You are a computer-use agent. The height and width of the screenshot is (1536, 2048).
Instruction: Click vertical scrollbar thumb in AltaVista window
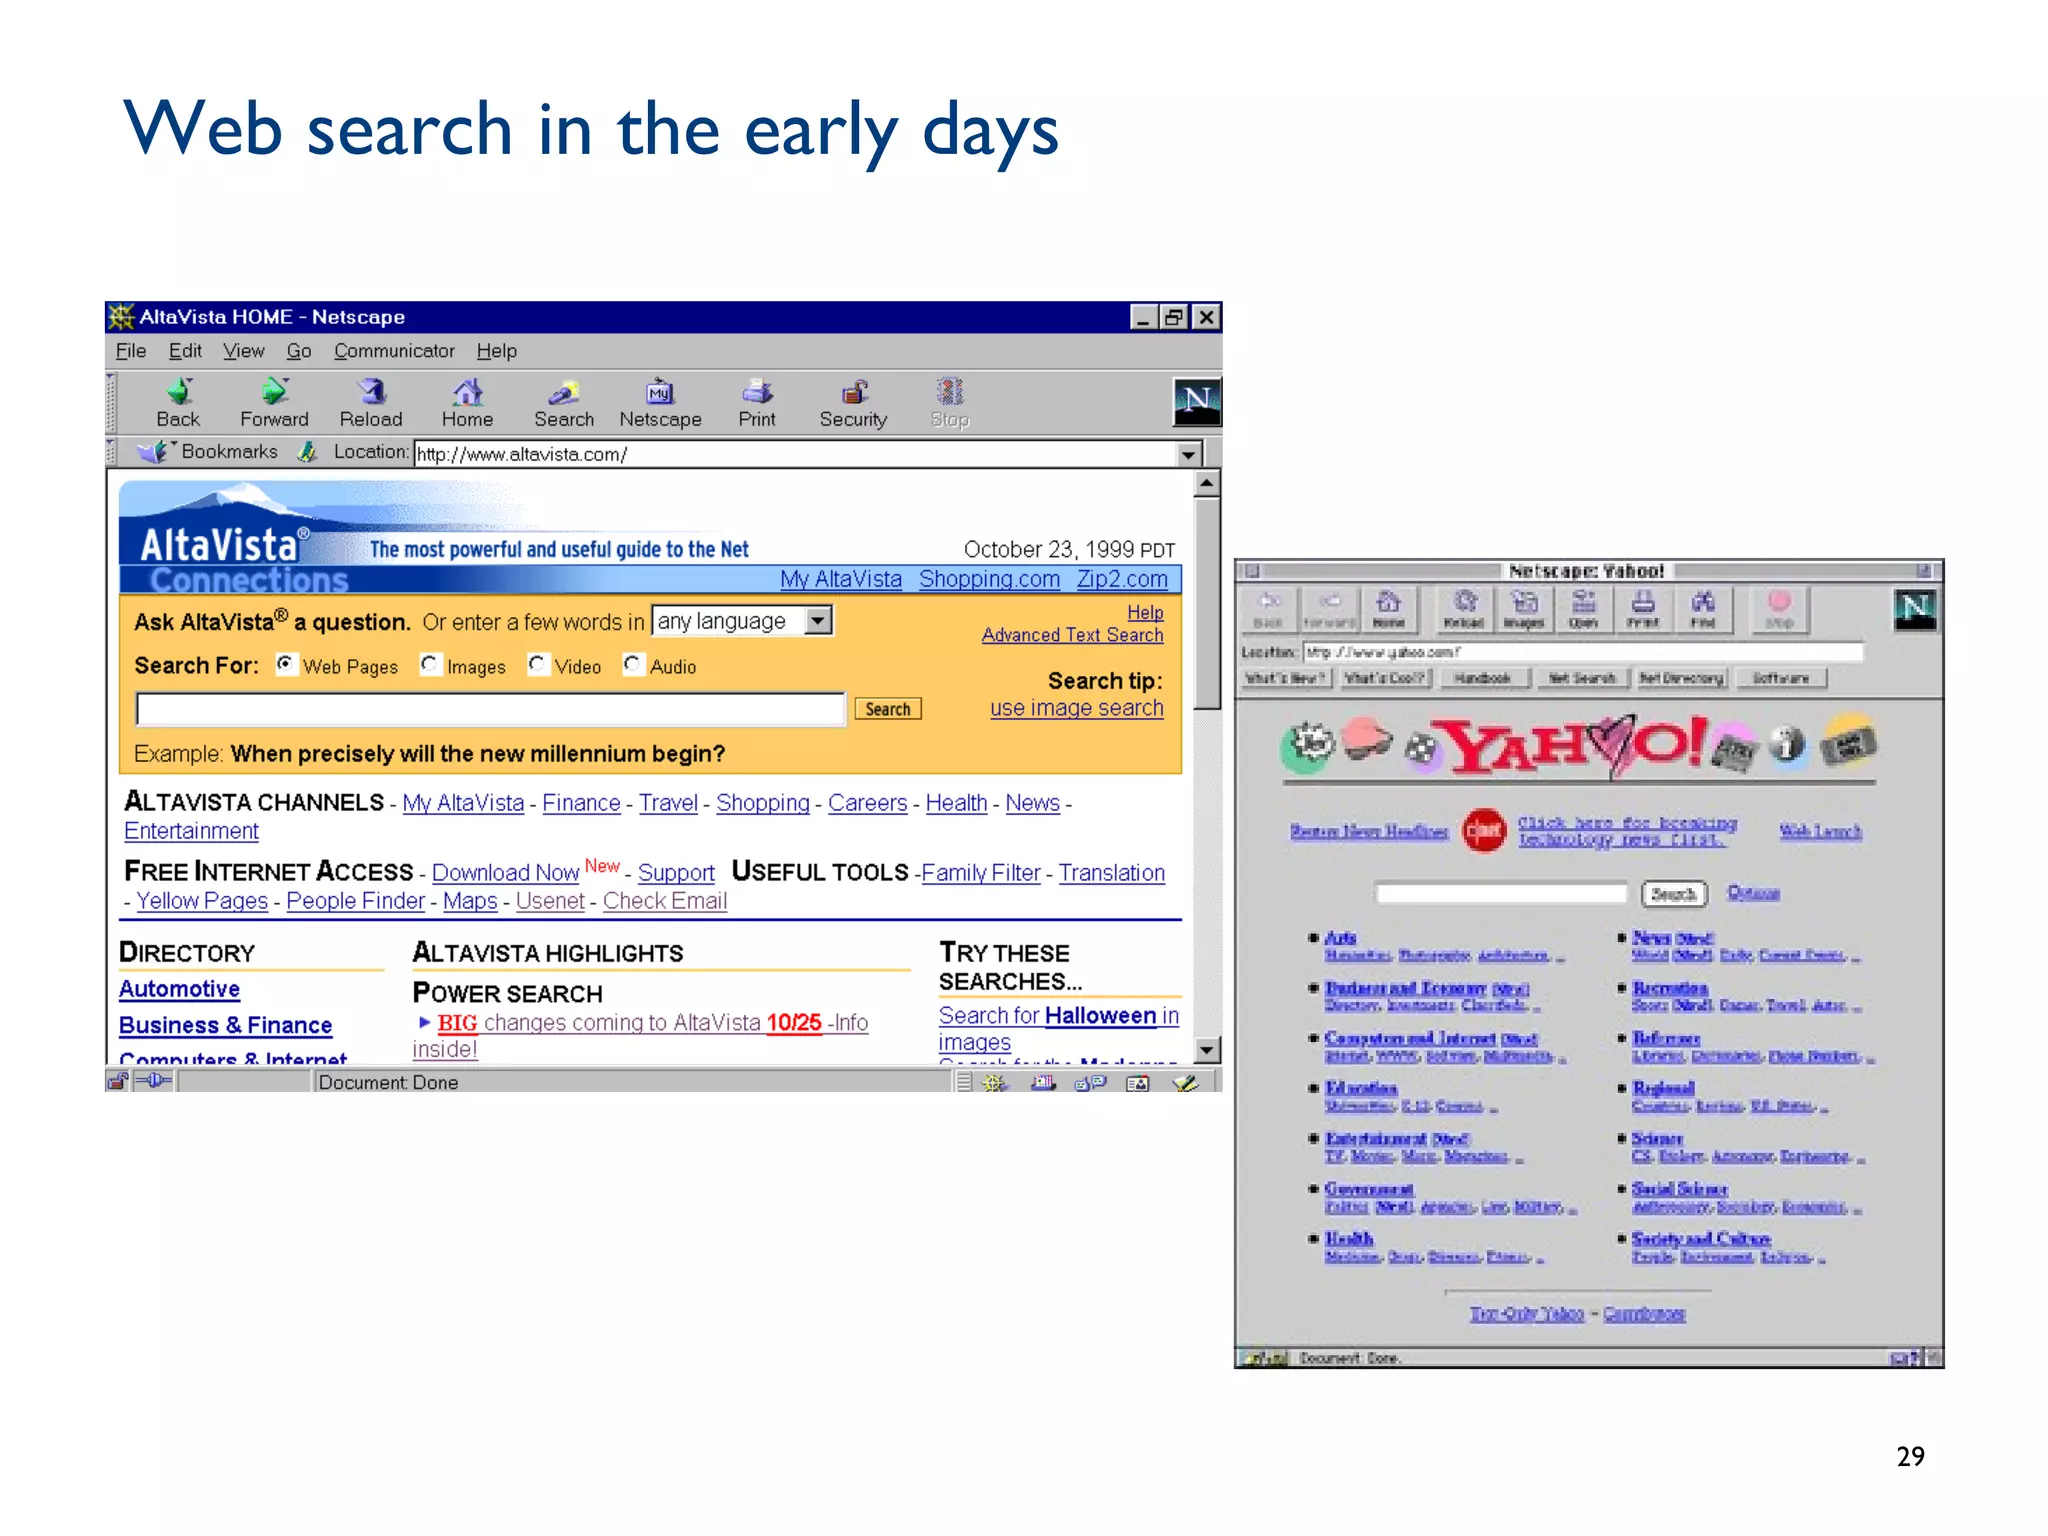click(x=1207, y=603)
